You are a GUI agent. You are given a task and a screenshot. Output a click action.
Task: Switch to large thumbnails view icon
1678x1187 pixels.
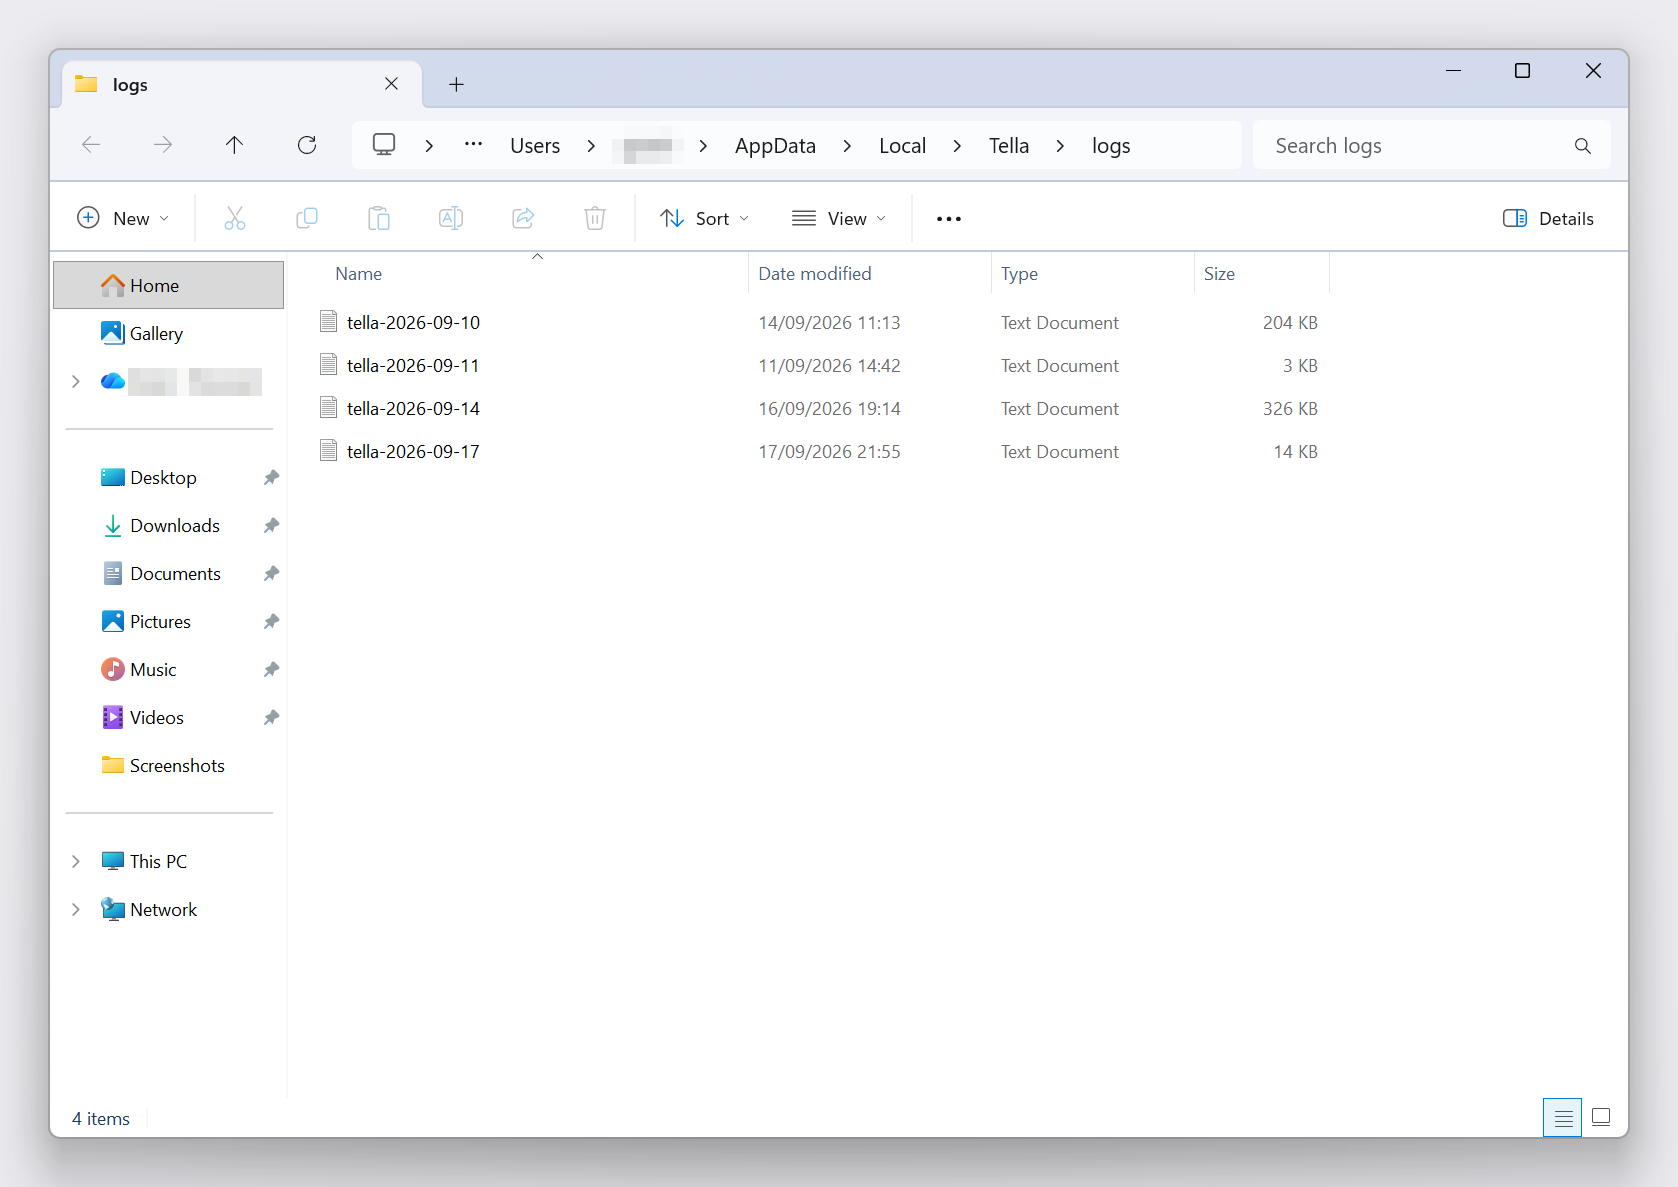1601,1118
